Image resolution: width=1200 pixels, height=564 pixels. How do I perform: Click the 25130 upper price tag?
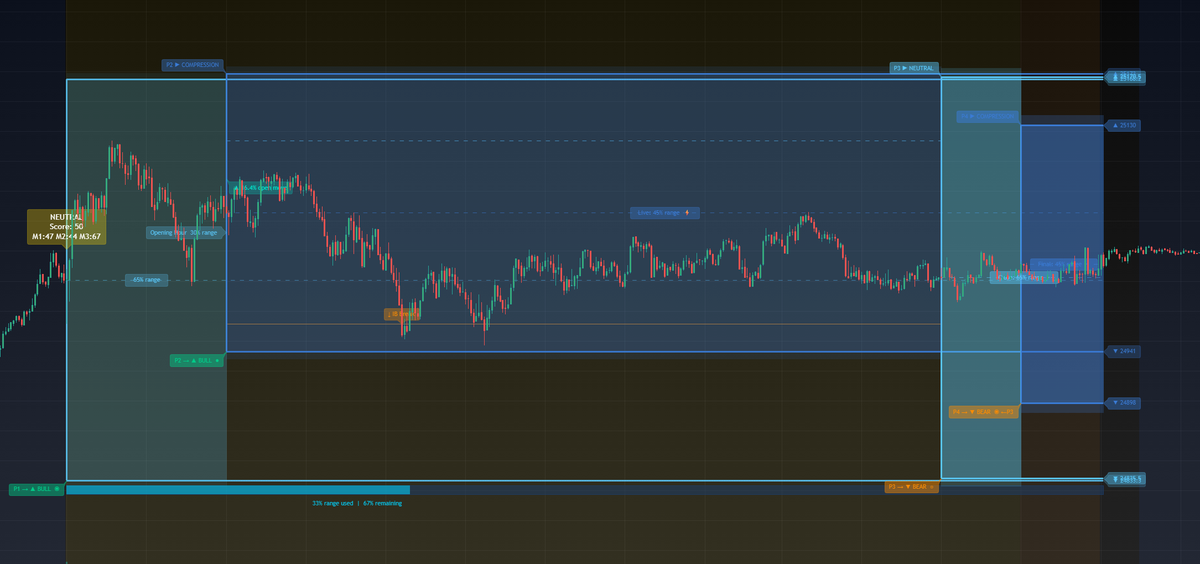tap(1123, 125)
